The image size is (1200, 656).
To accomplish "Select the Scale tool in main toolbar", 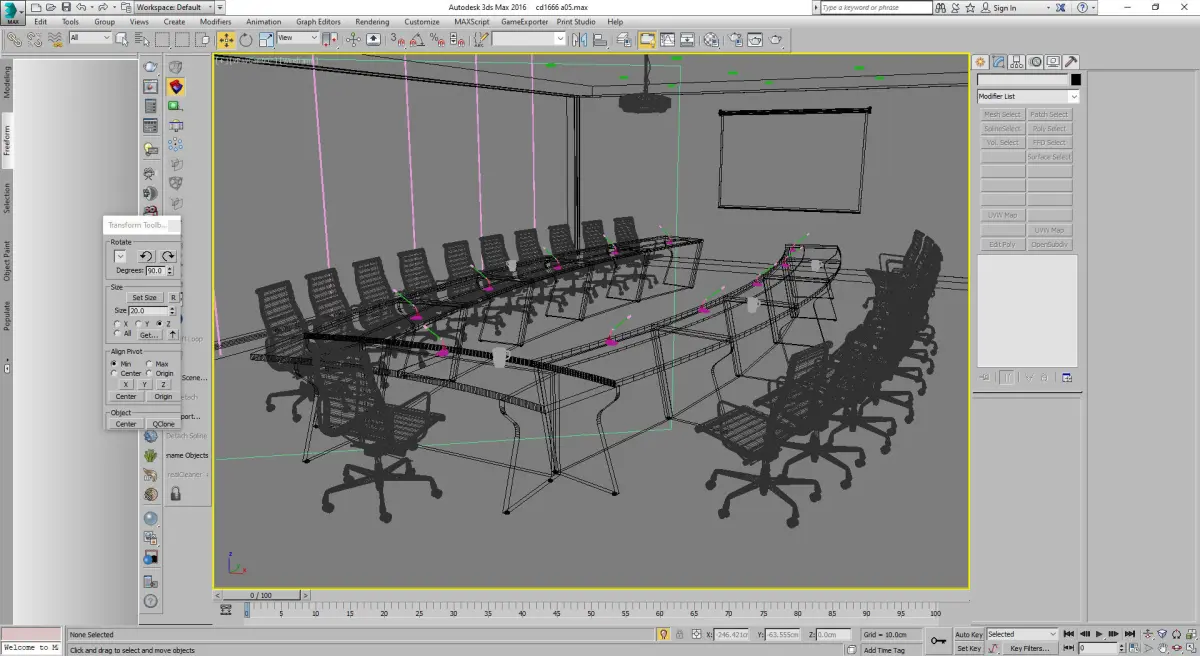I will point(266,40).
